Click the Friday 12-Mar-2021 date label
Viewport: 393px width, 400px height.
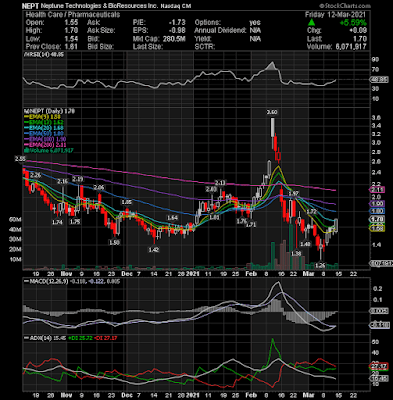(335, 14)
